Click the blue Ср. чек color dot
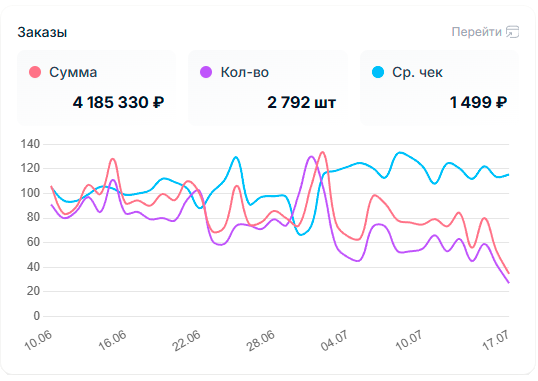This screenshot has height=381, width=538. (x=378, y=72)
